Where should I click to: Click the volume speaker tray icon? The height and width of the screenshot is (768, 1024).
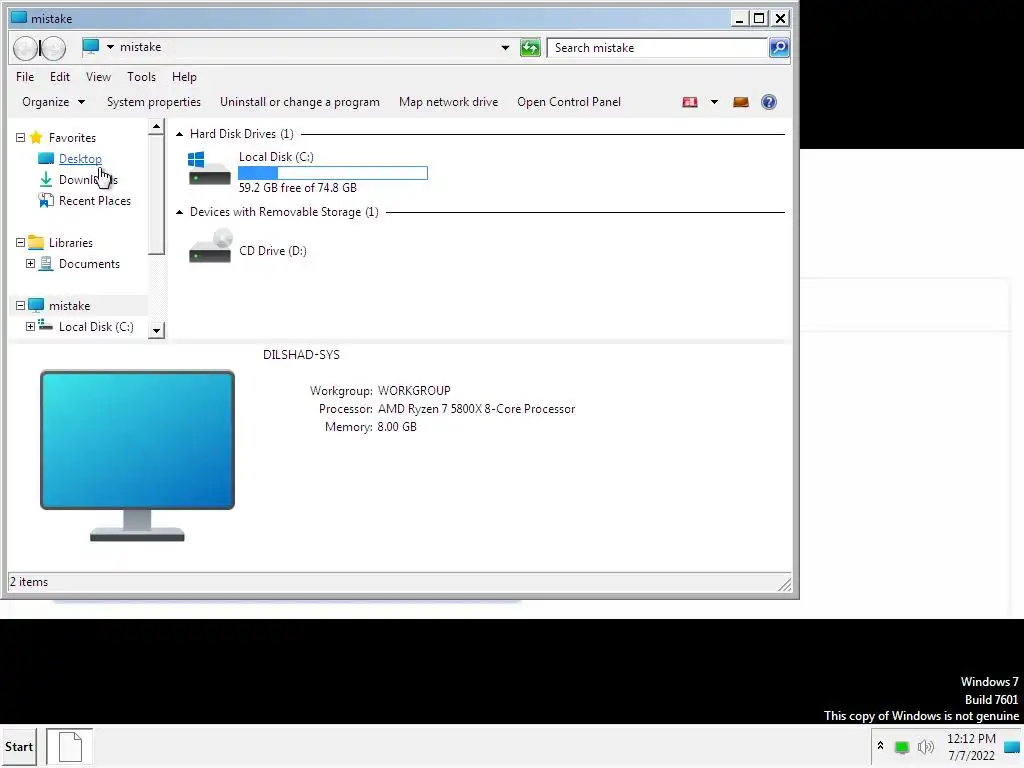tap(925, 746)
